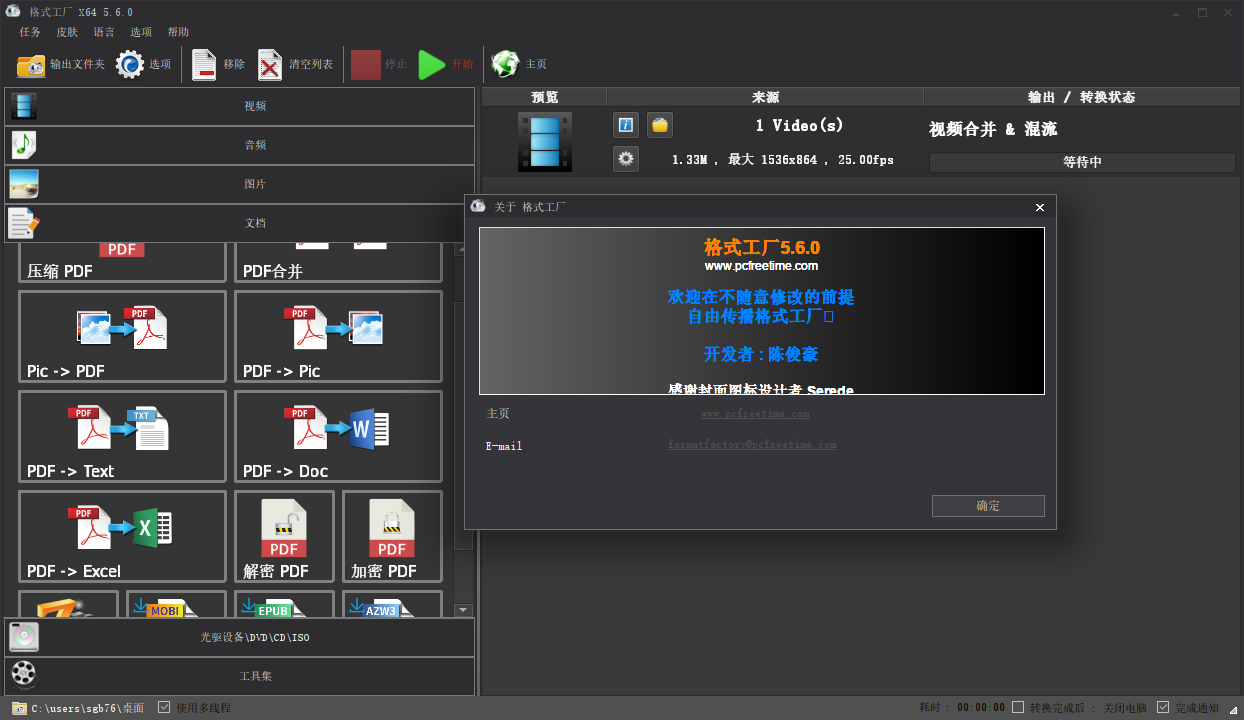Click the '1 Video(s)' source text
The height and width of the screenshot is (720, 1244).
[799, 125]
